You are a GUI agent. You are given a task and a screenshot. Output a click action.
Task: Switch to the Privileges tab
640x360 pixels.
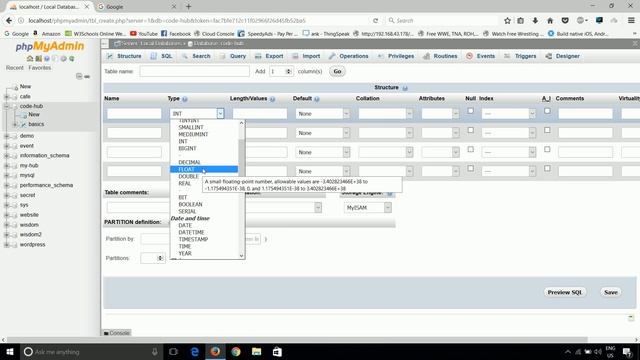(x=396, y=56)
